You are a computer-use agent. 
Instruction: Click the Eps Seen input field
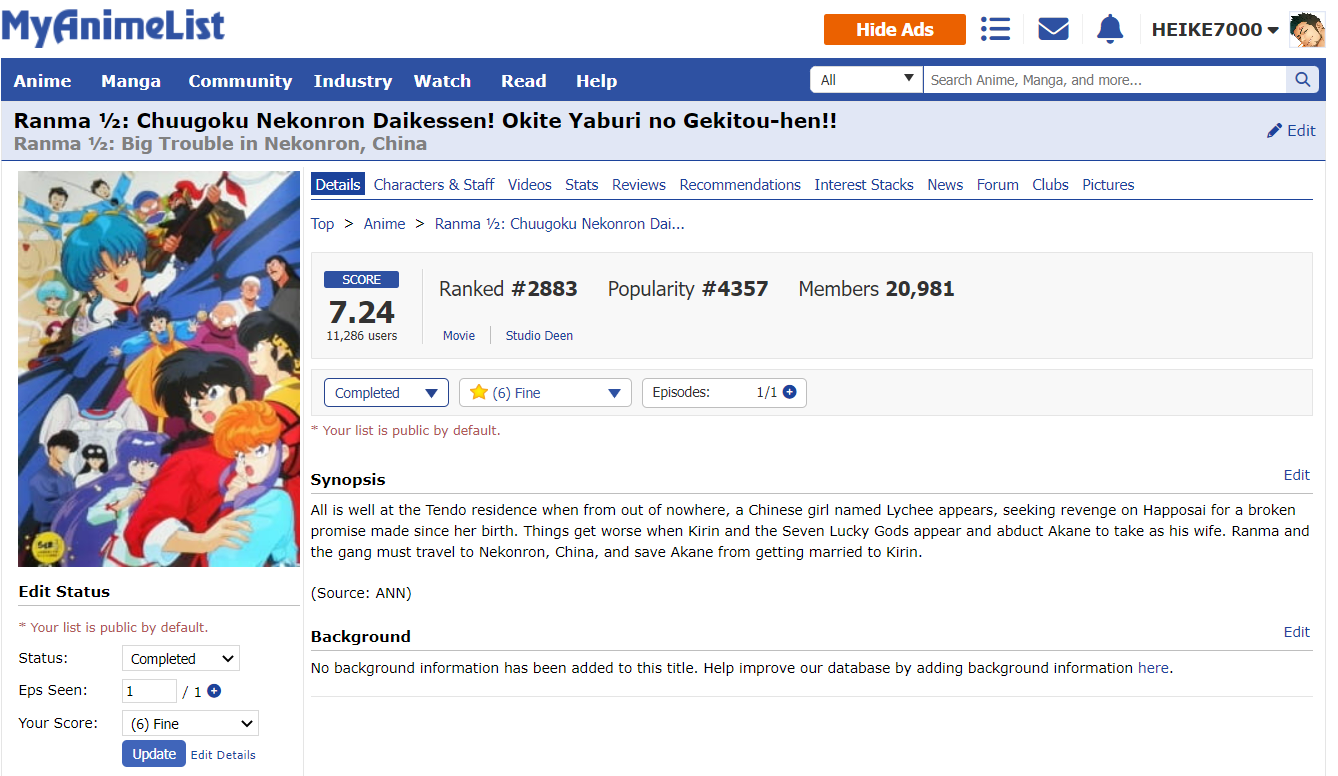pyautogui.click(x=149, y=691)
